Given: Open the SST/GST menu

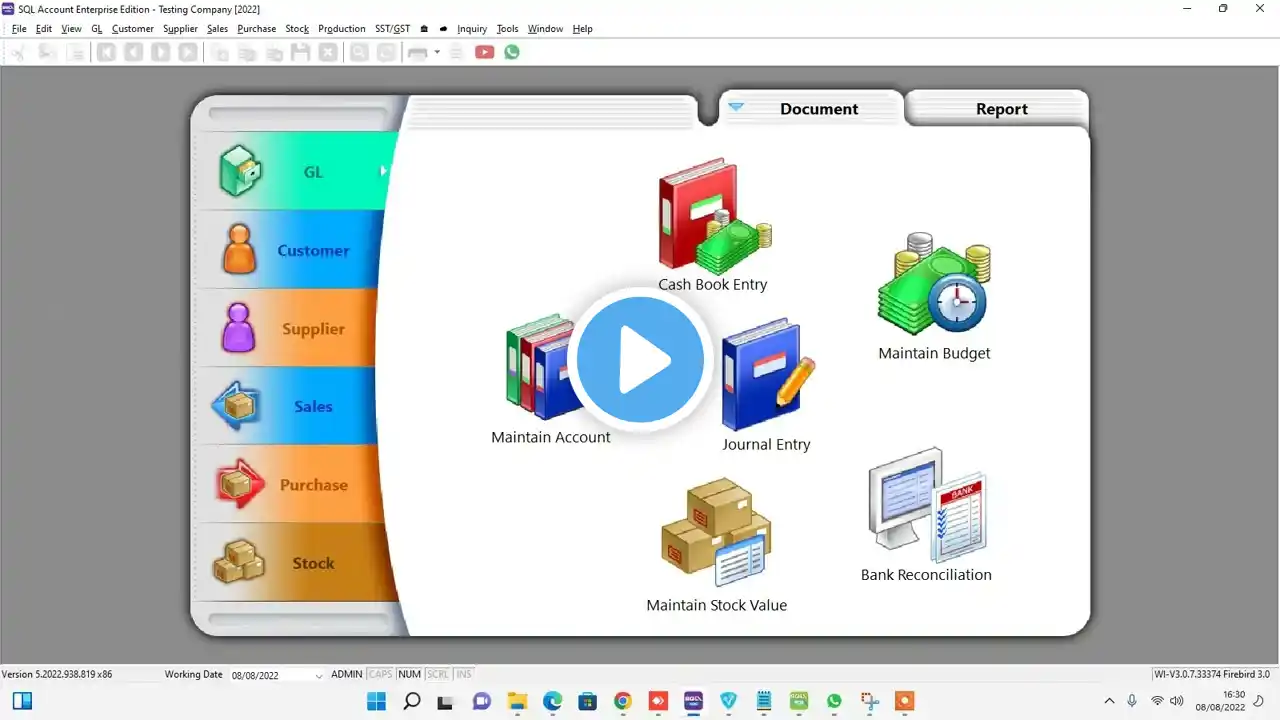Looking at the screenshot, I should (393, 29).
